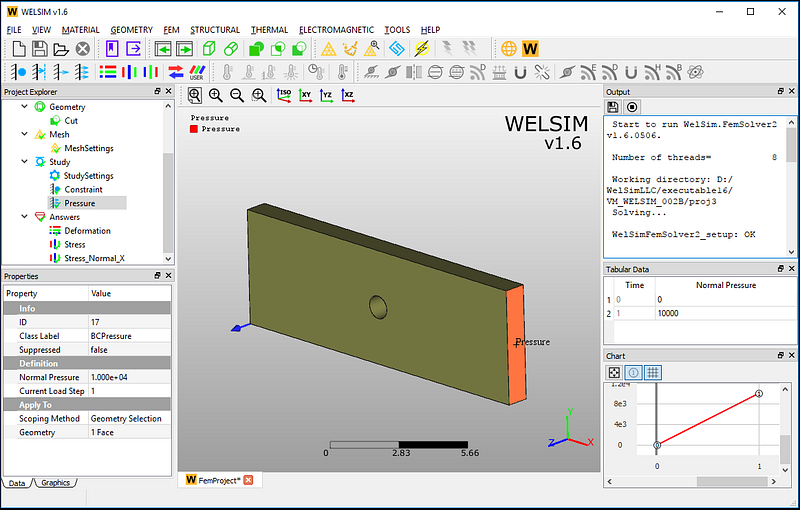Viewport: 800px width, 510px height.
Task: Select Stress_Normal_X in Project Explorer
Action: click(x=95, y=258)
